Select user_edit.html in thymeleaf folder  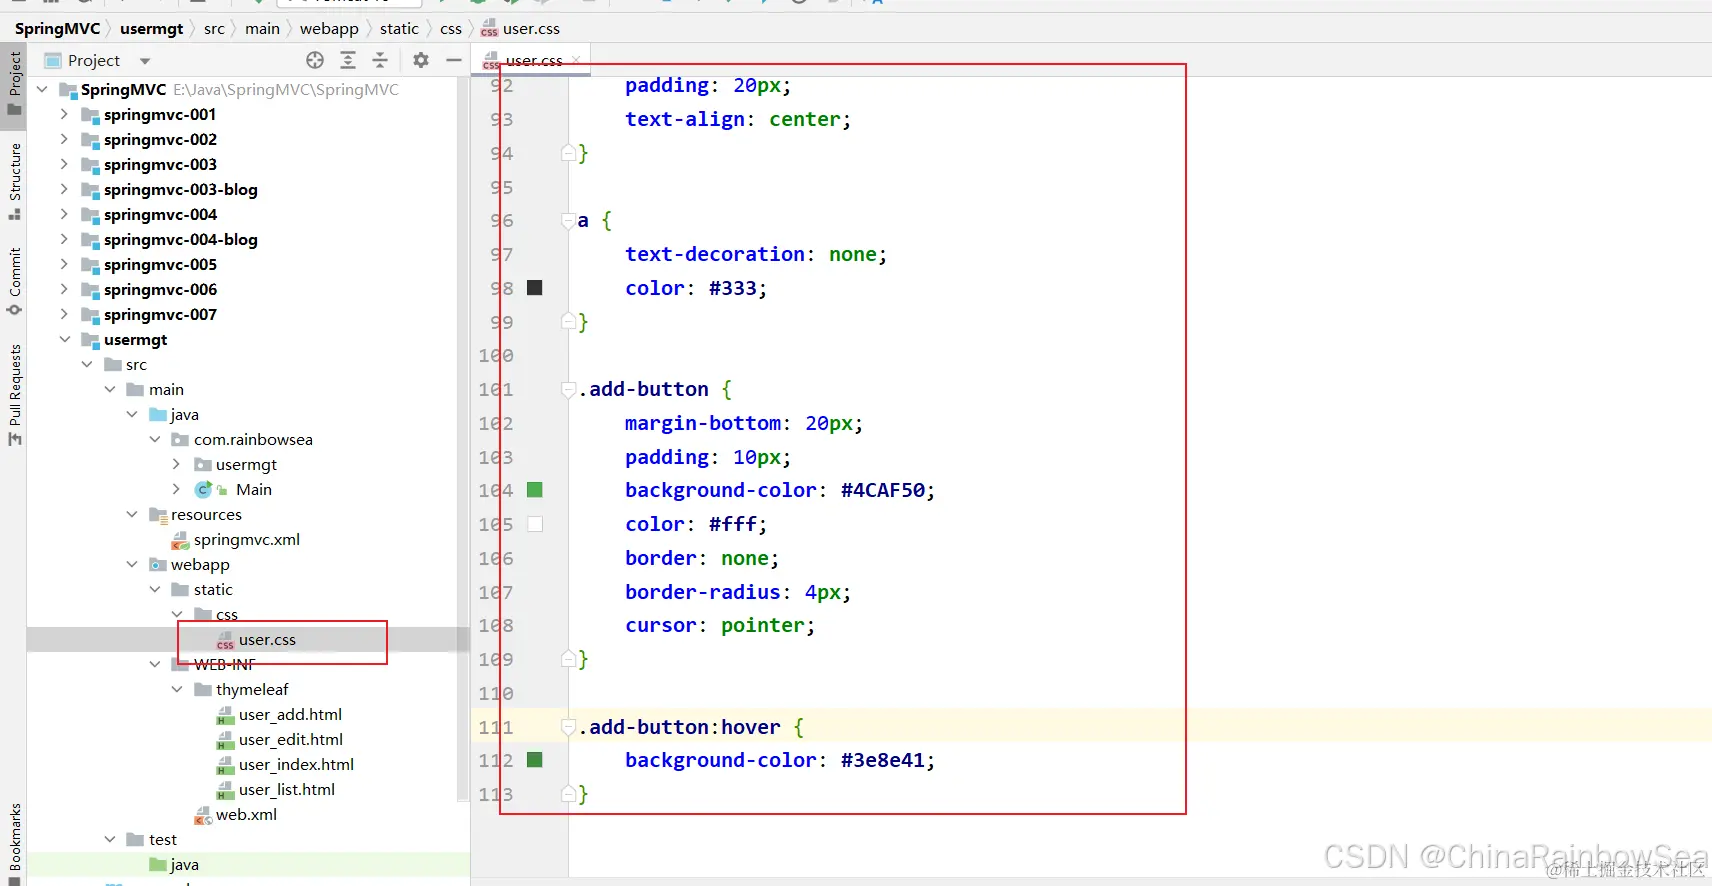290,739
